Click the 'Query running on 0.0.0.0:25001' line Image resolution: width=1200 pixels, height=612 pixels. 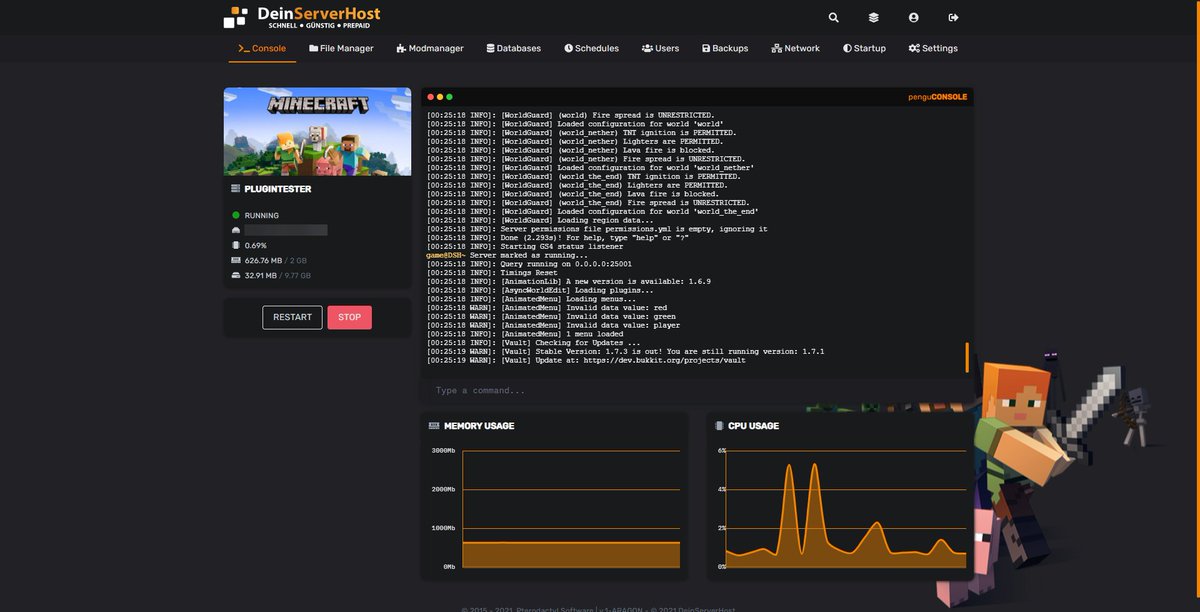tap(529, 264)
